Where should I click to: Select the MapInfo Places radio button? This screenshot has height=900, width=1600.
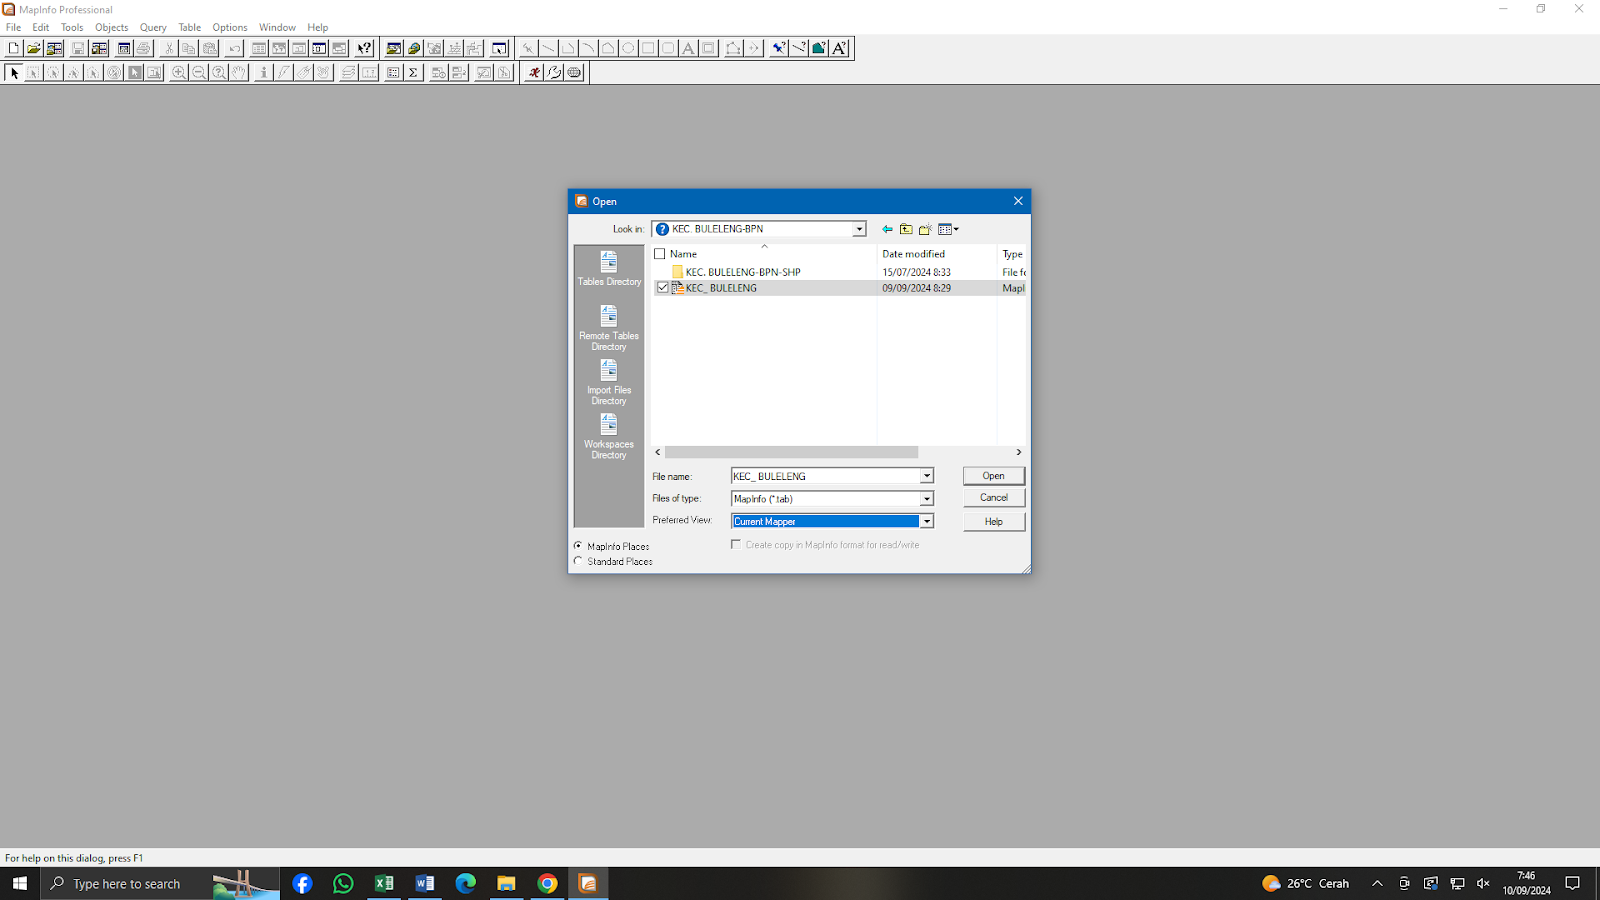point(578,546)
